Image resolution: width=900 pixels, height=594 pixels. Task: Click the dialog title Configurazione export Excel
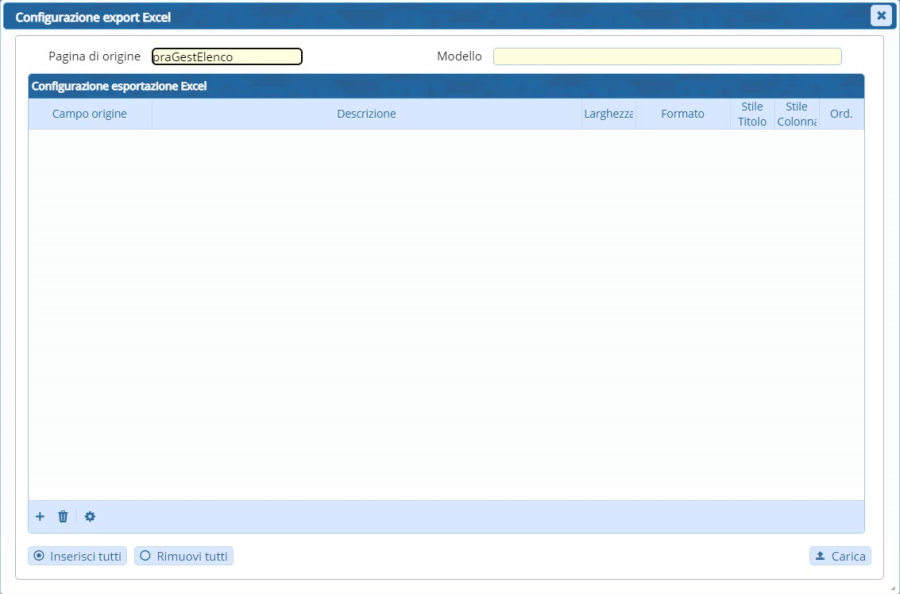93,17
